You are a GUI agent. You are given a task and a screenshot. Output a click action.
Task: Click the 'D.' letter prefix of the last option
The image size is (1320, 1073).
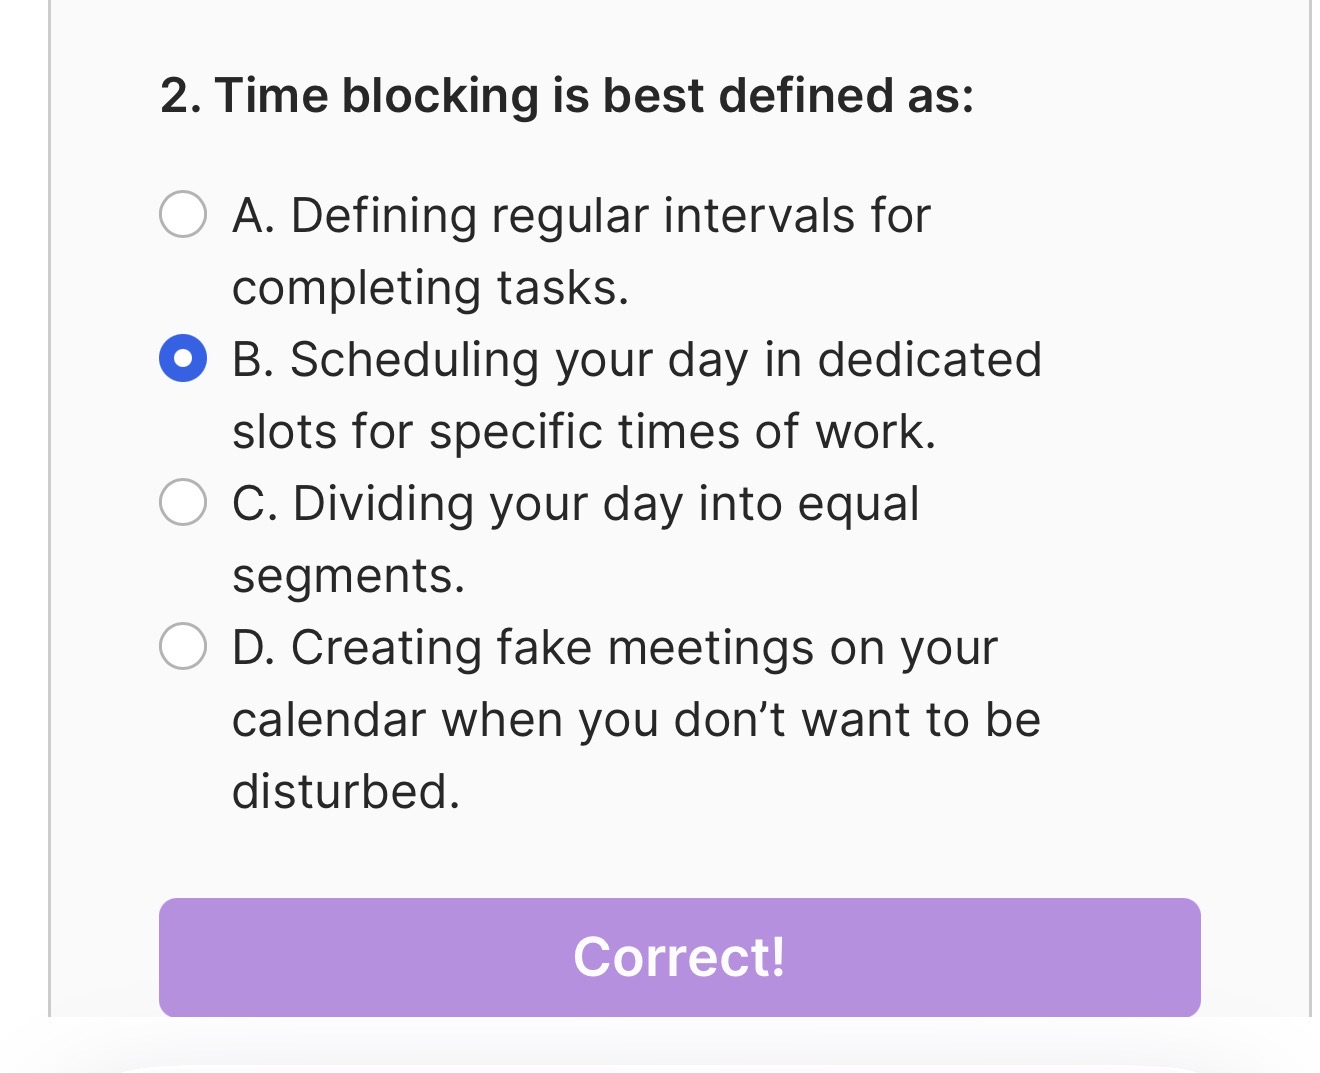253,648
